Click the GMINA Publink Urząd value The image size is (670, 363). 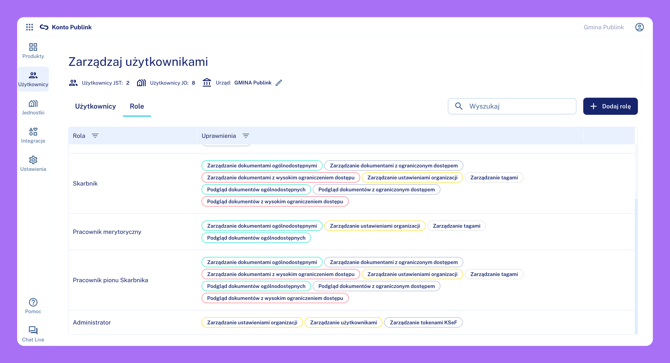(x=253, y=83)
